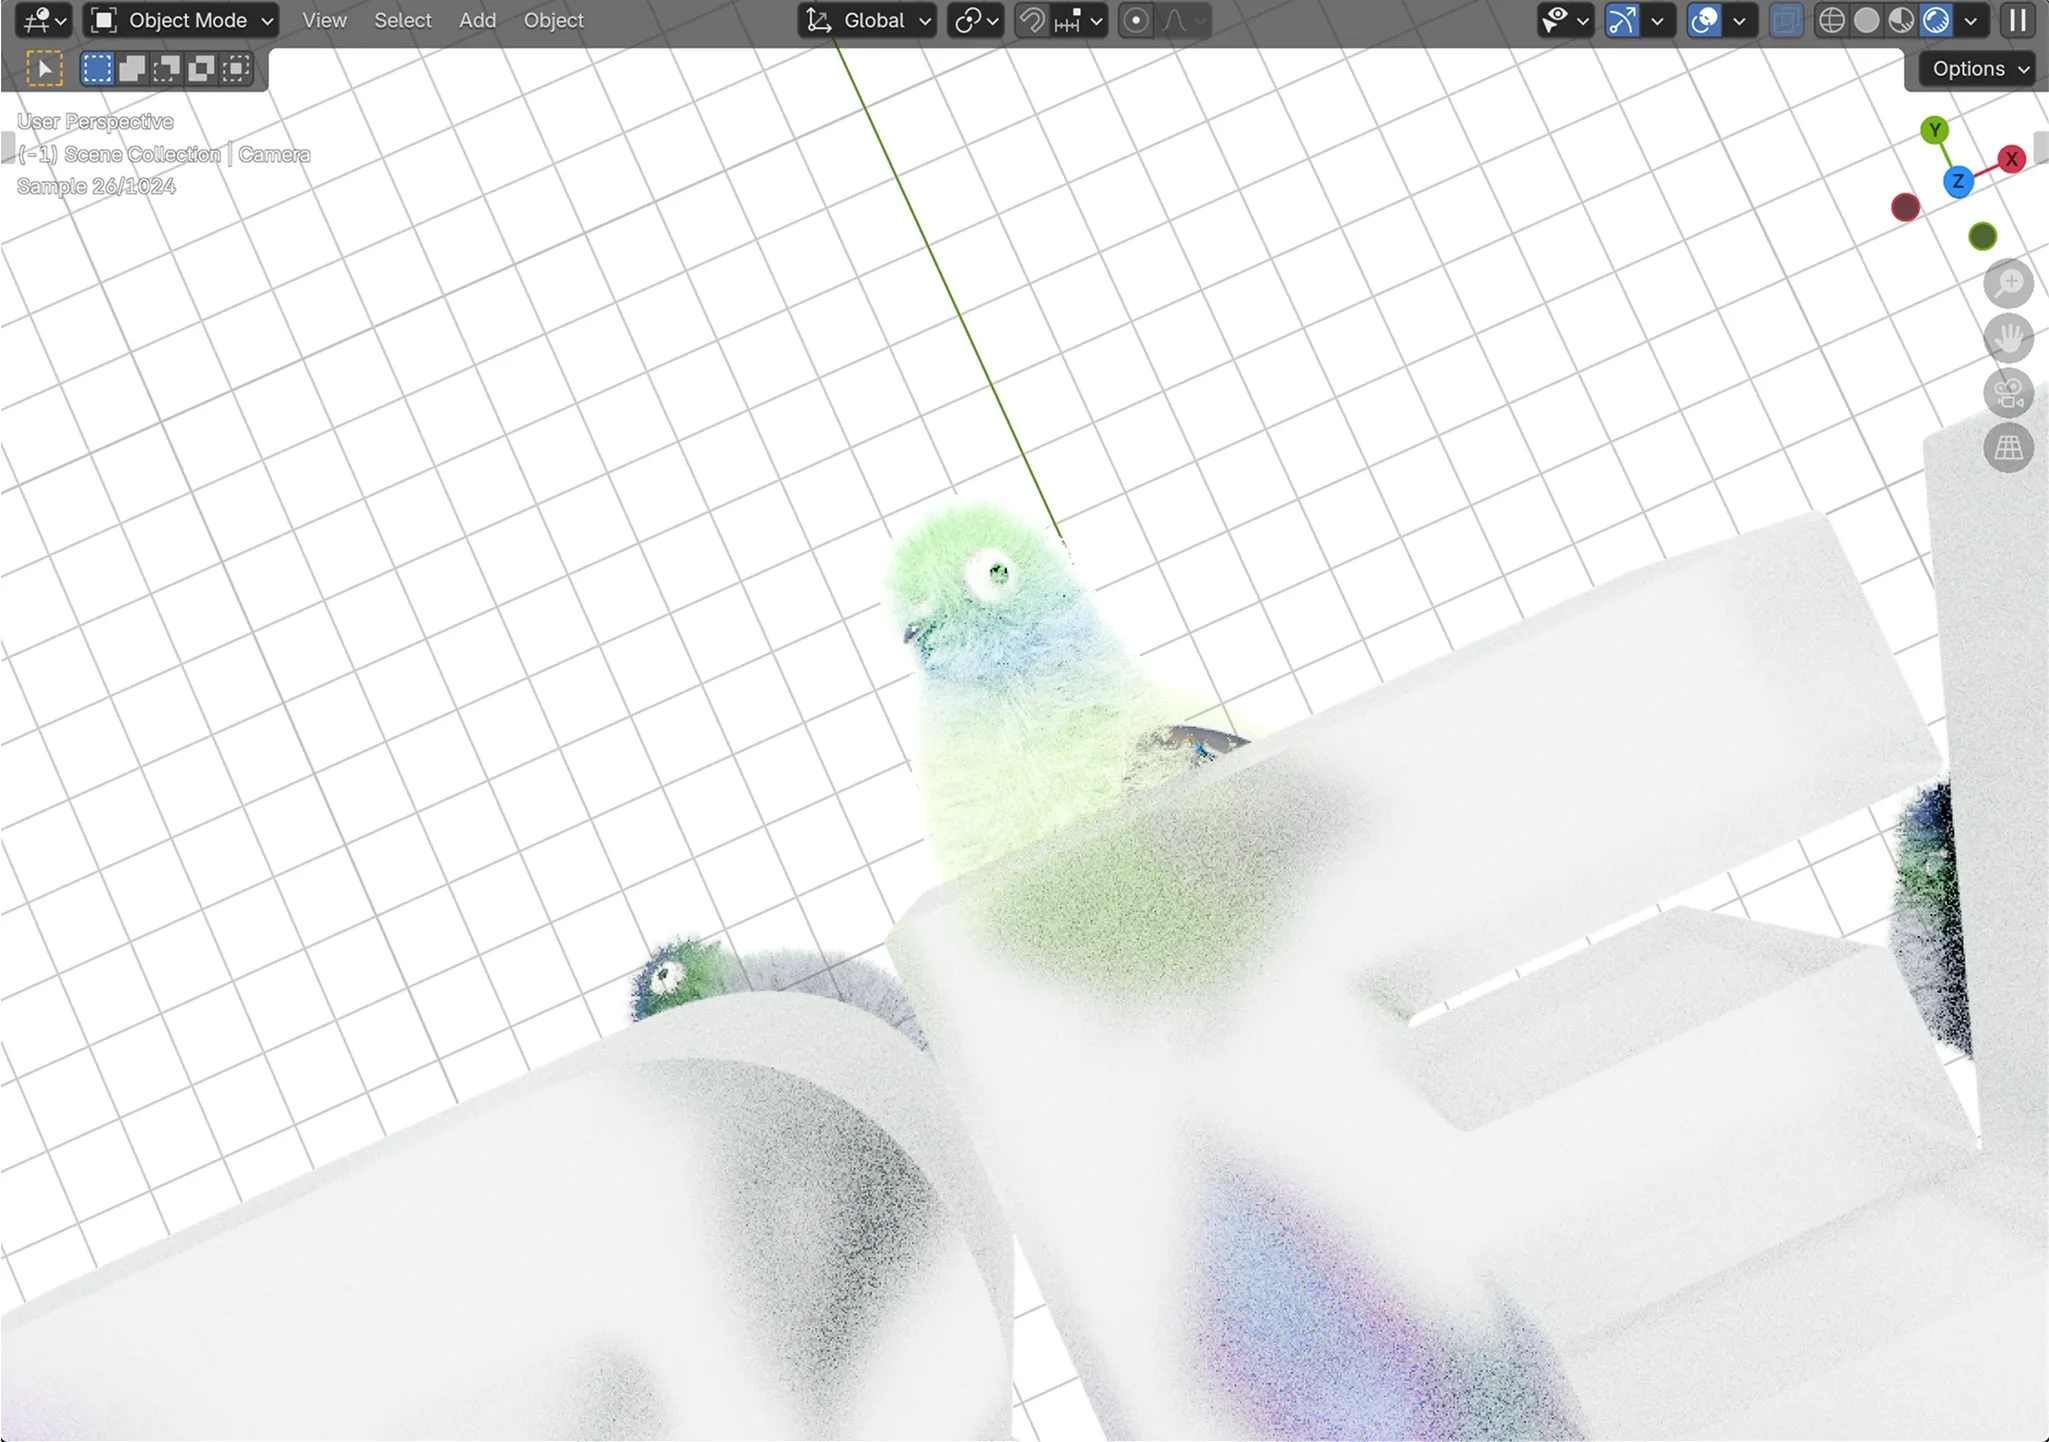Viewport: 2049px width, 1442px height.
Task: Toggle viewport overlays
Action: (1704, 20)
